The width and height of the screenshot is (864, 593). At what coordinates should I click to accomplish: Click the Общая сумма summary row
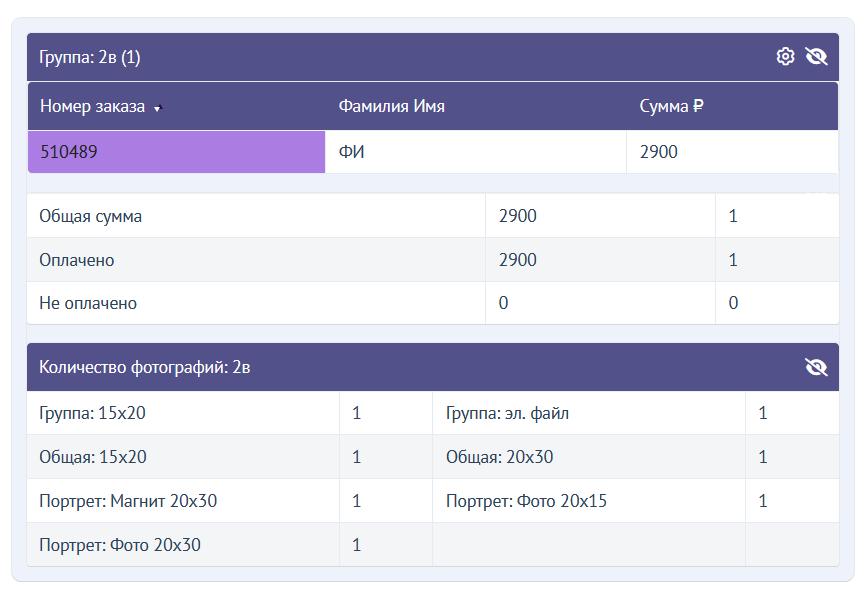click(90, 216)
